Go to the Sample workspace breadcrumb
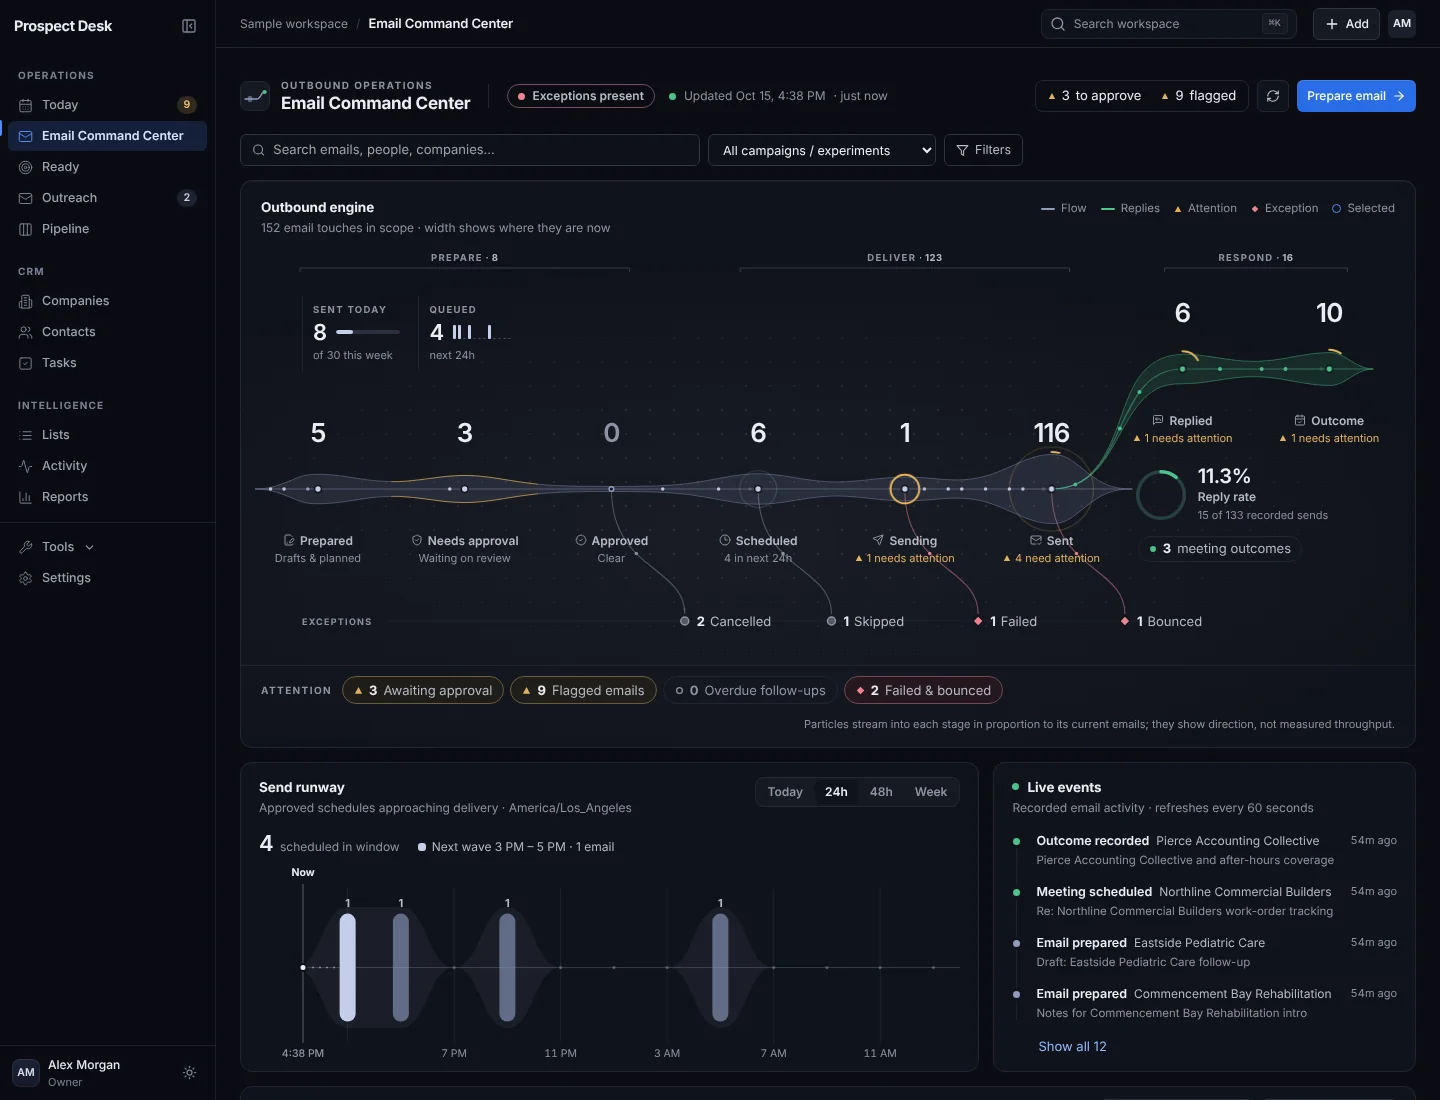 (x=294, y=24)
